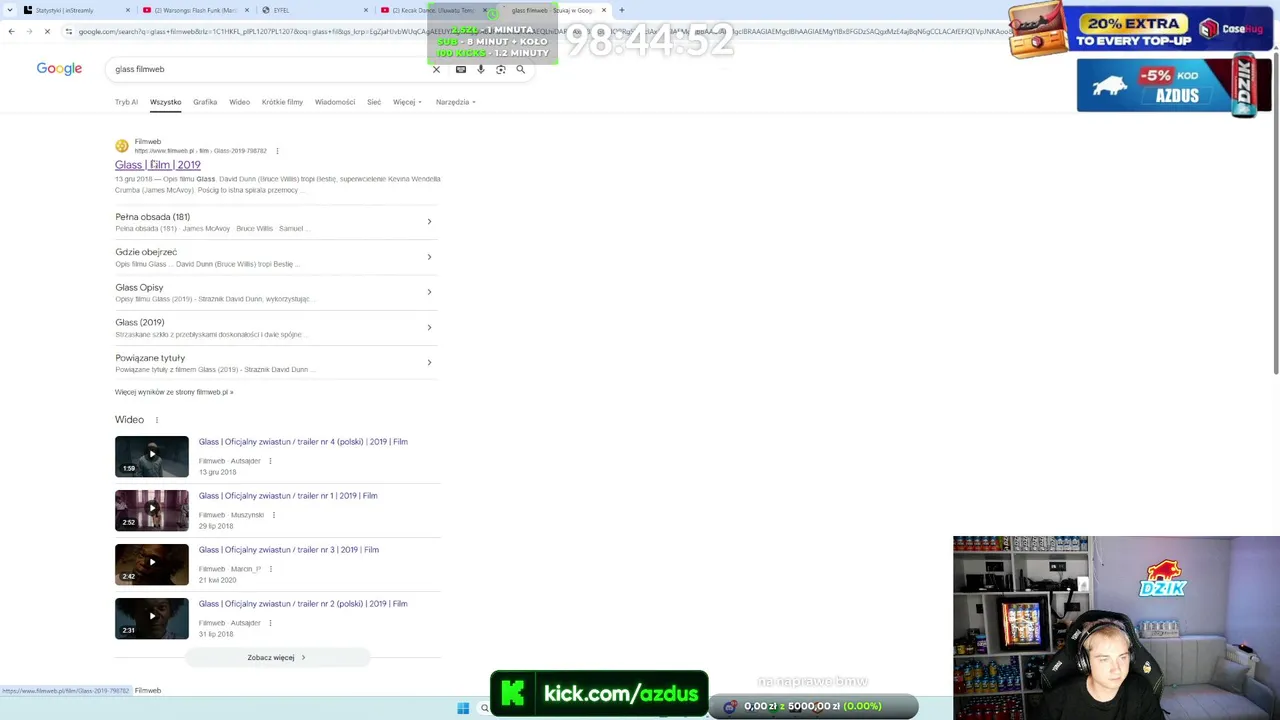Open the Windows Start menu

click(x=463, y=708)
